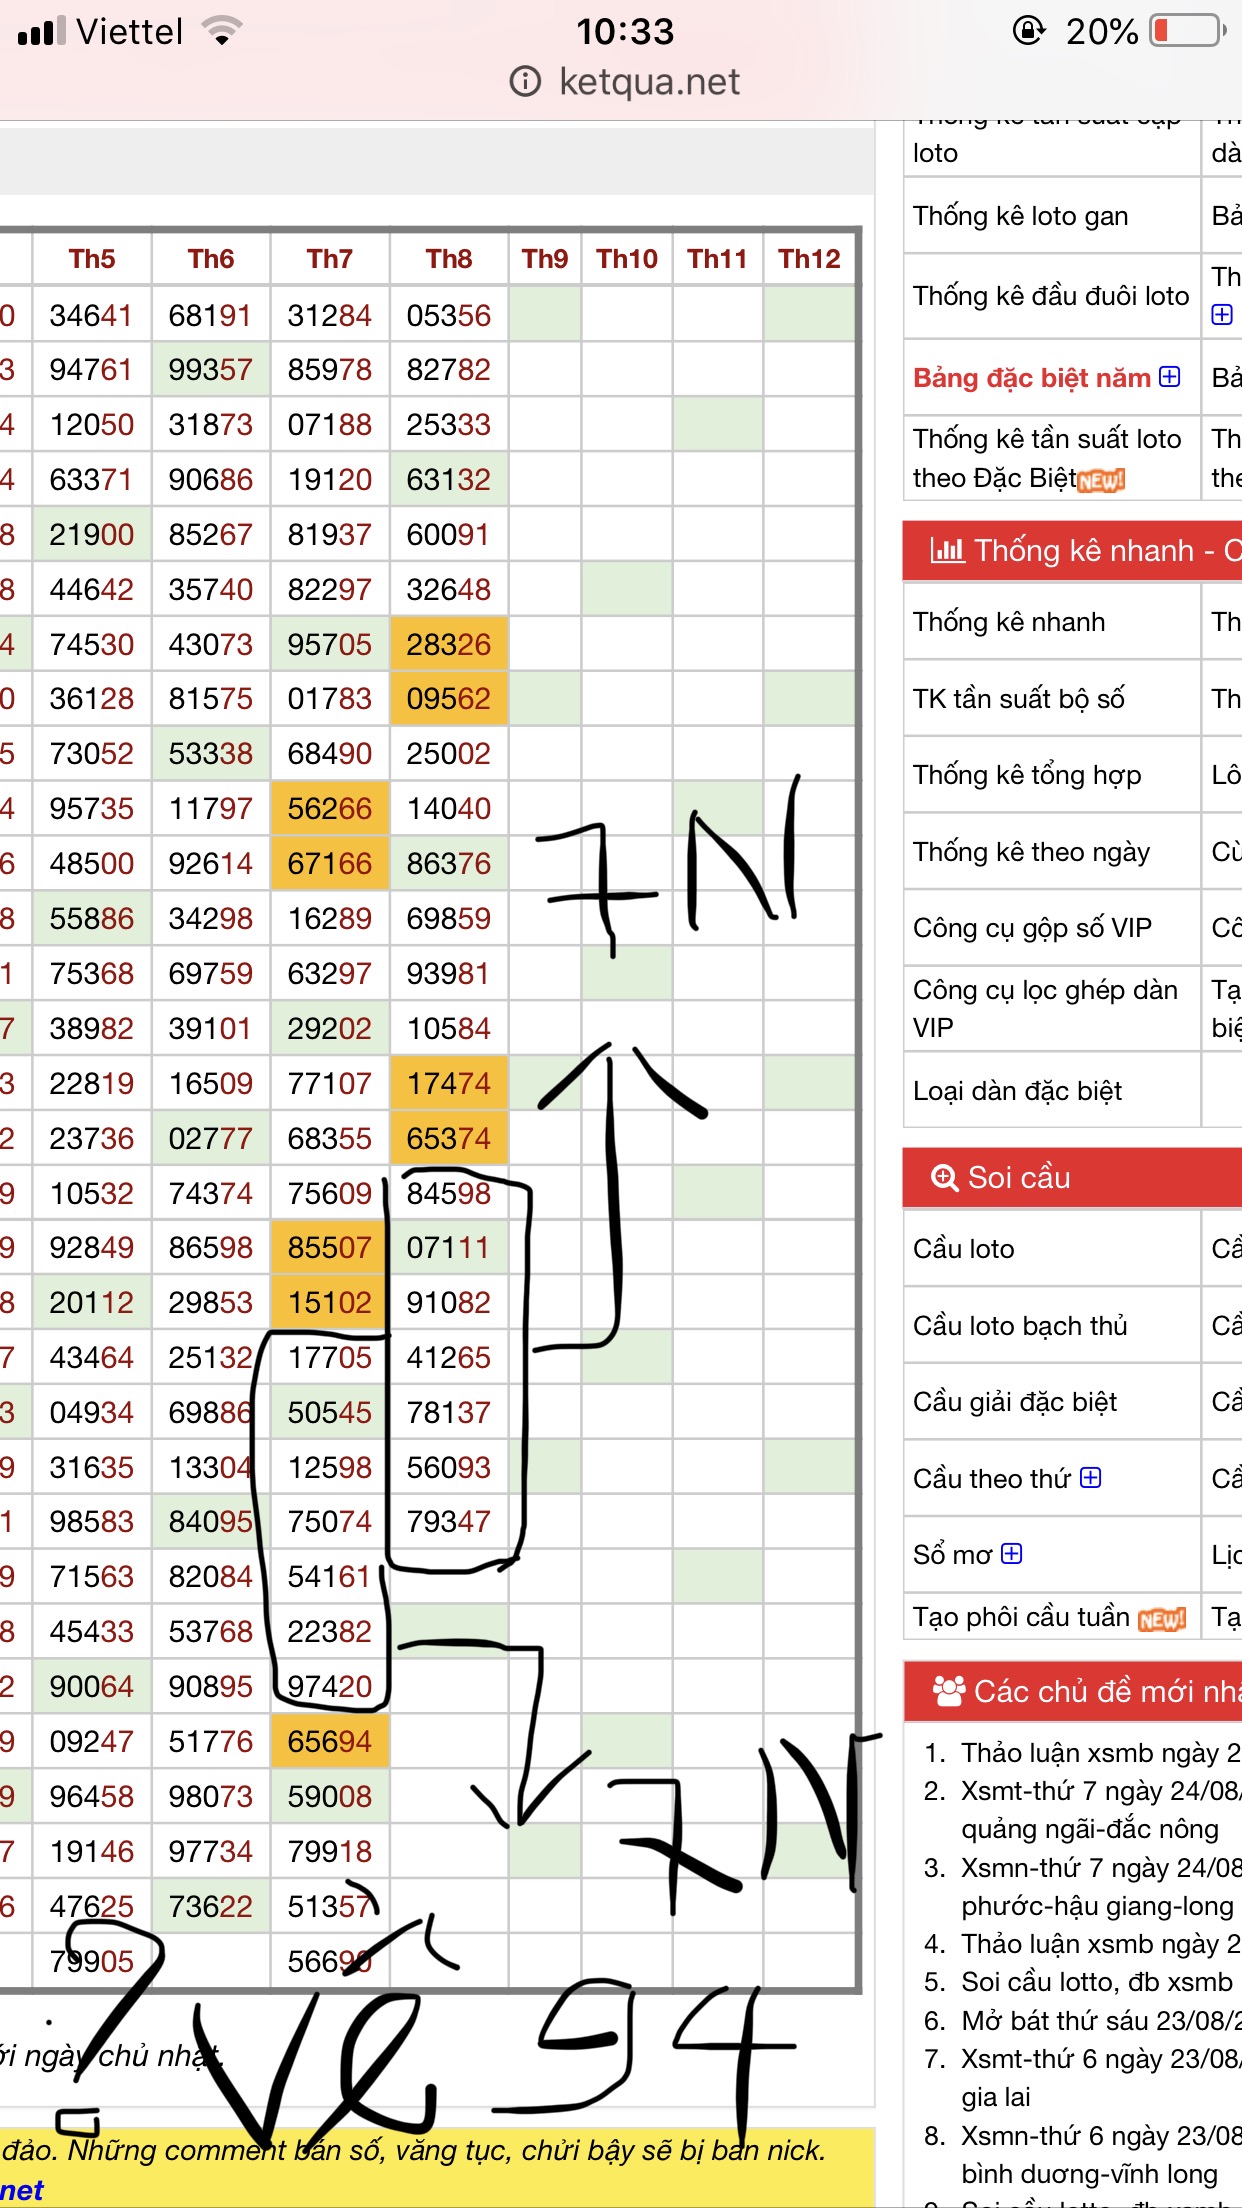Image resolution: width=1242 pixels, height=2208 pixels.
Task: Select result cell 34641
Action: coord(92,315)
